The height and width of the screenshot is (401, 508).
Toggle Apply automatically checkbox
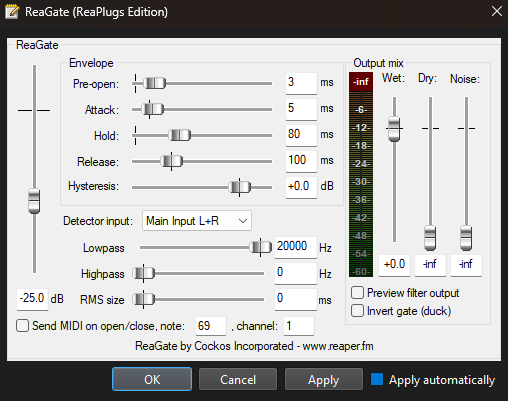click(x=377, y=379)
